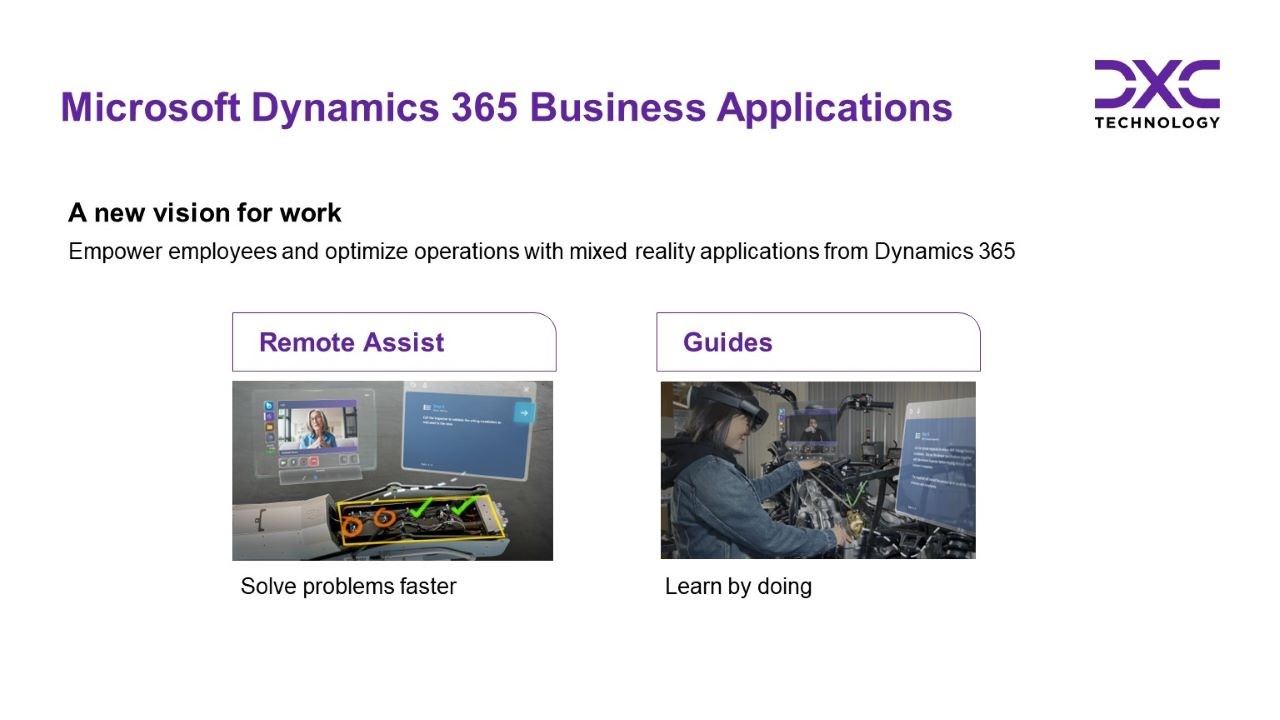This screenshot has height=720, width=1280.
Task: Open the Remote Assist screenshot image
Action: pos(392,471)
